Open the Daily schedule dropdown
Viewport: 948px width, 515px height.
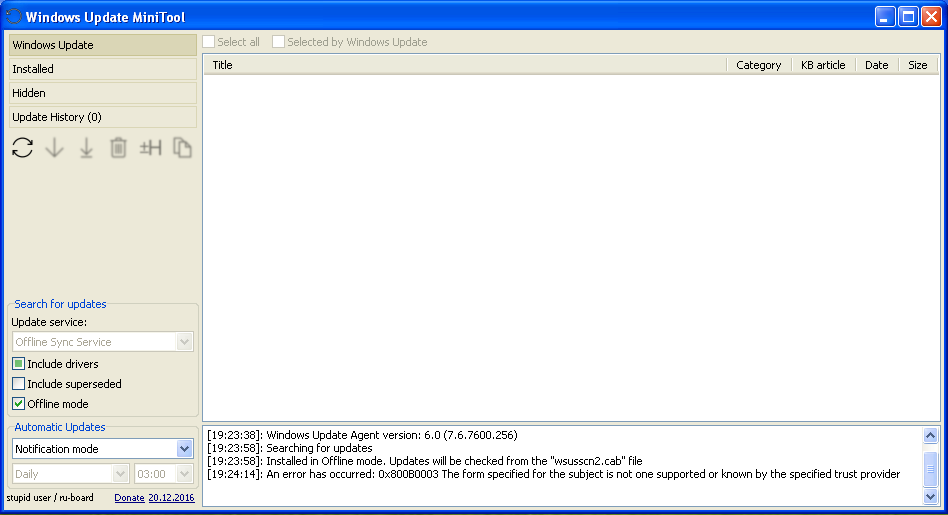[x=71, y=474]
